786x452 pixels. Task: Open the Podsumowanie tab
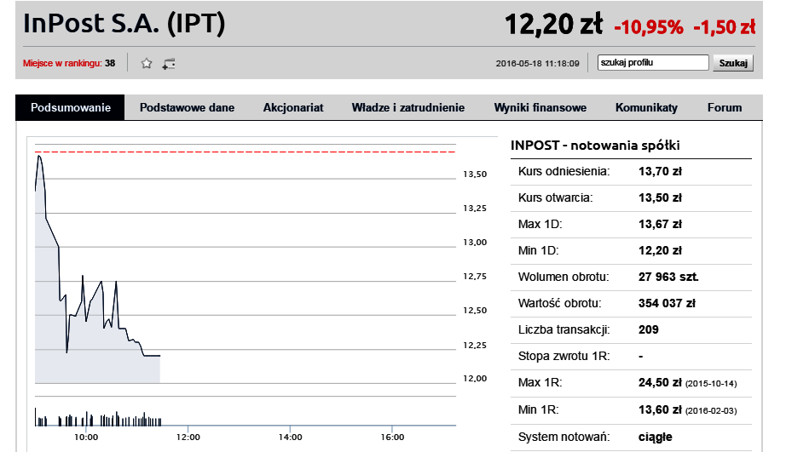pos(70,107)
